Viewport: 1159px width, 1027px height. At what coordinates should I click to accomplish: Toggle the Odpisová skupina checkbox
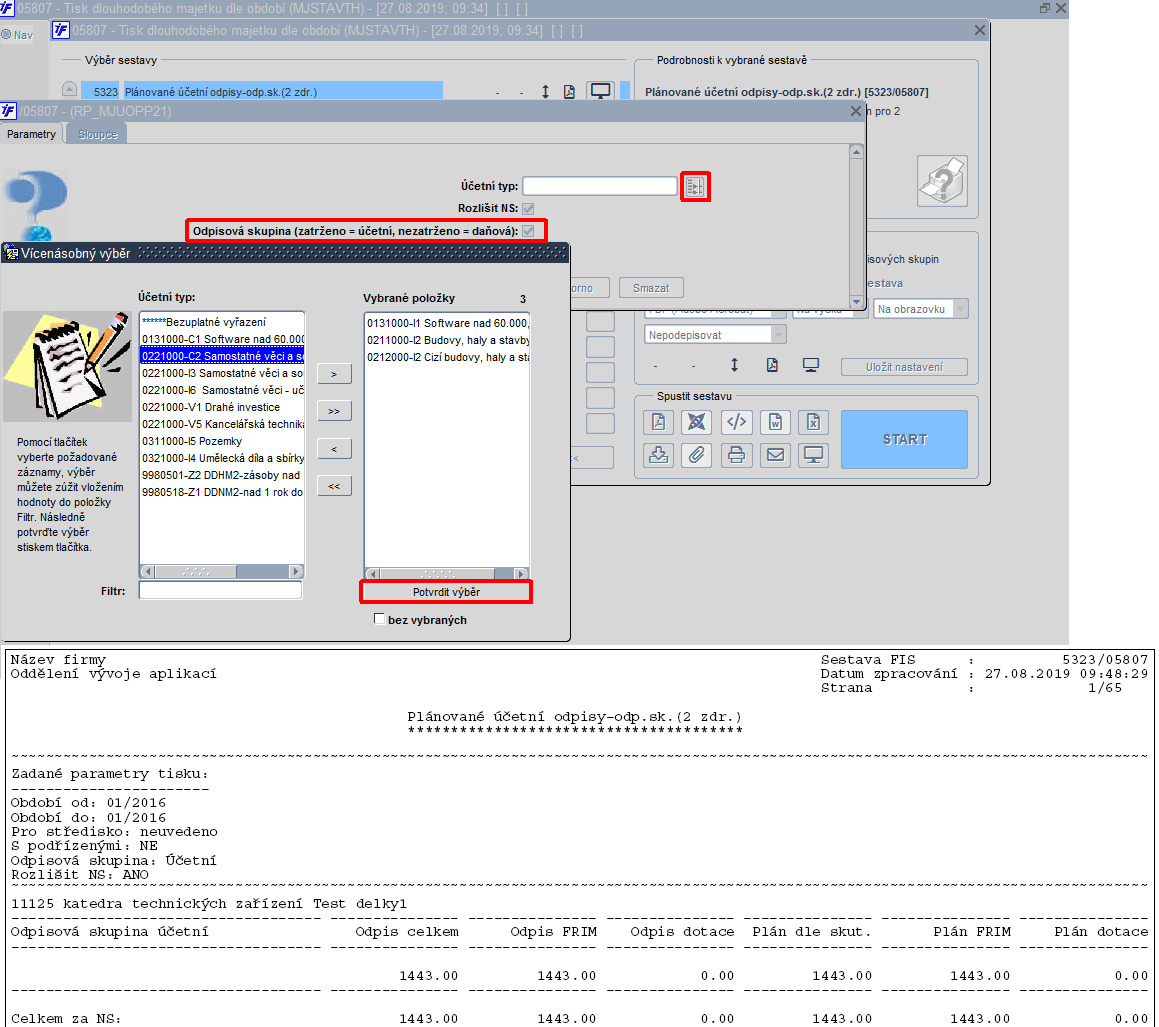tap(528, 231)
